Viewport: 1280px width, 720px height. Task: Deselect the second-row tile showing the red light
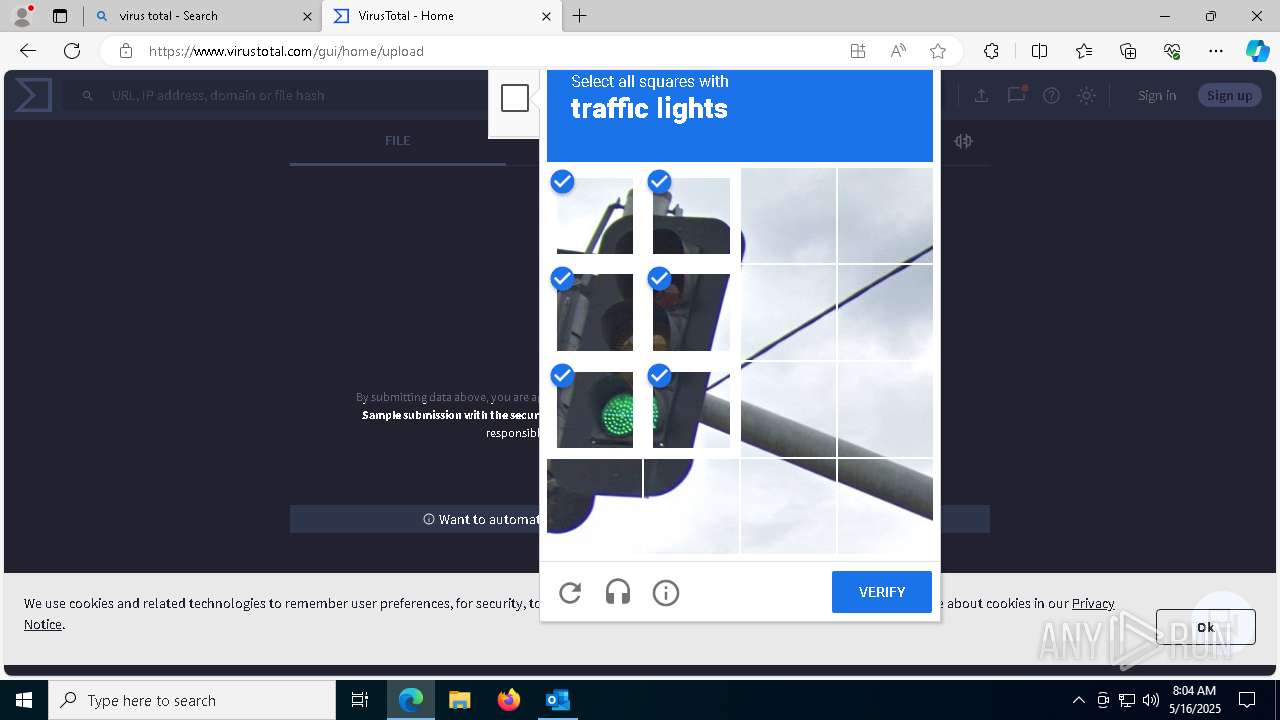click(x=691, y=312)
